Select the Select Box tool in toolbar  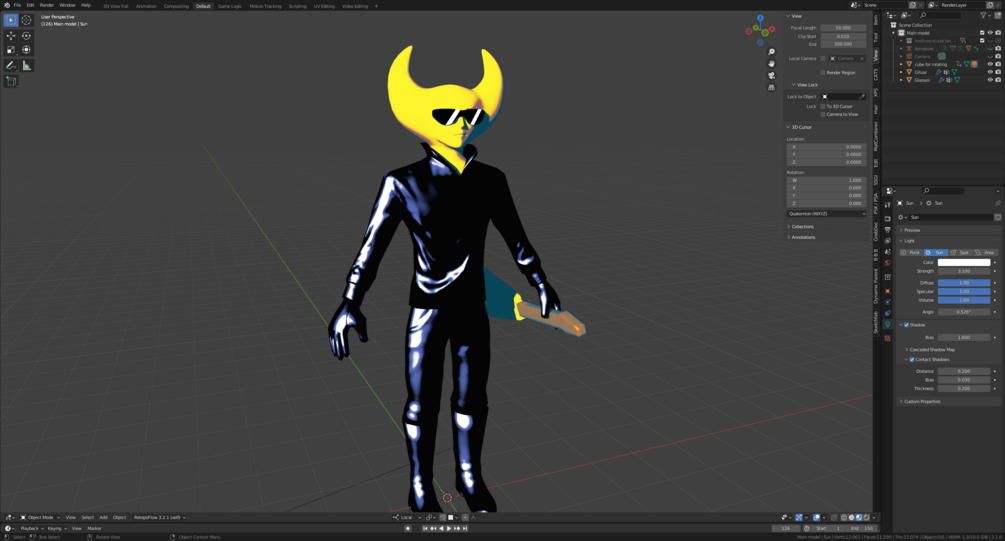[11, 21]
